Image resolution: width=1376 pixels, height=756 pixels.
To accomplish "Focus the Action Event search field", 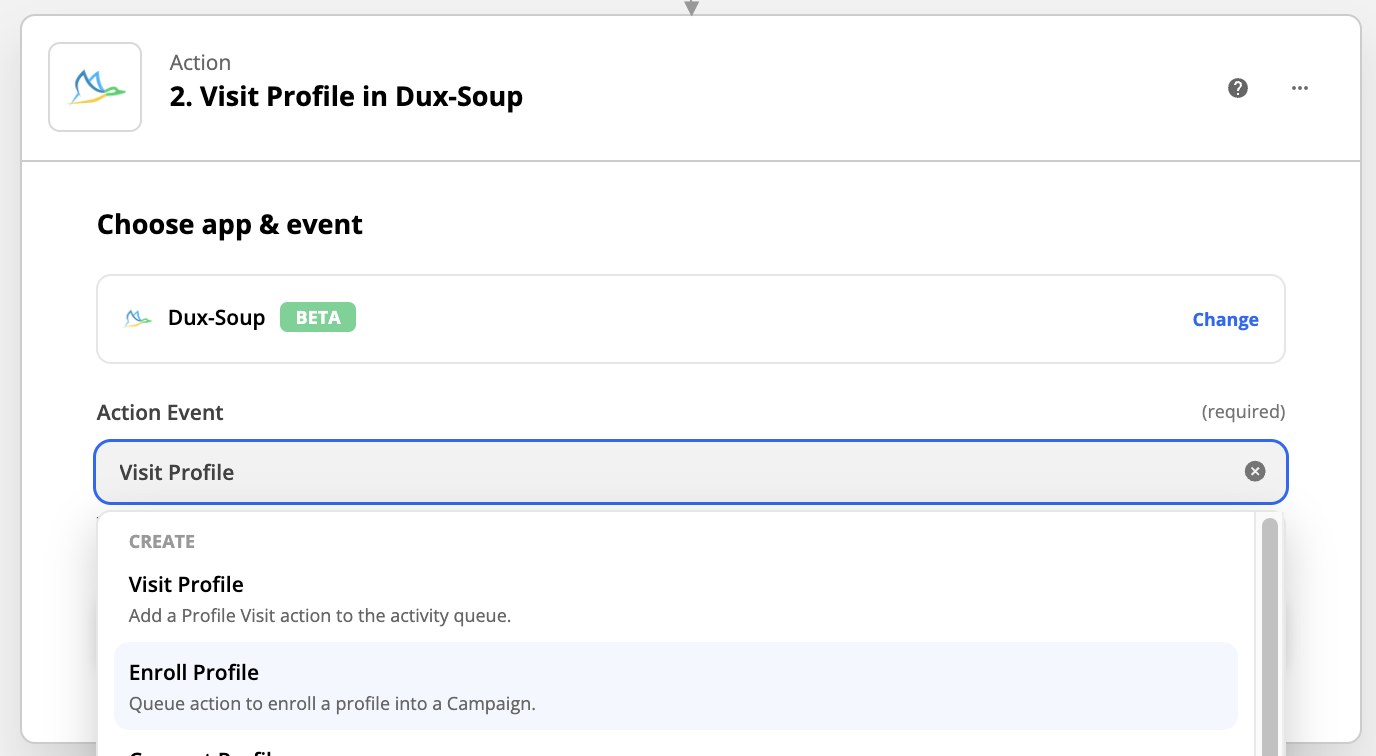I will click(691, 472).
